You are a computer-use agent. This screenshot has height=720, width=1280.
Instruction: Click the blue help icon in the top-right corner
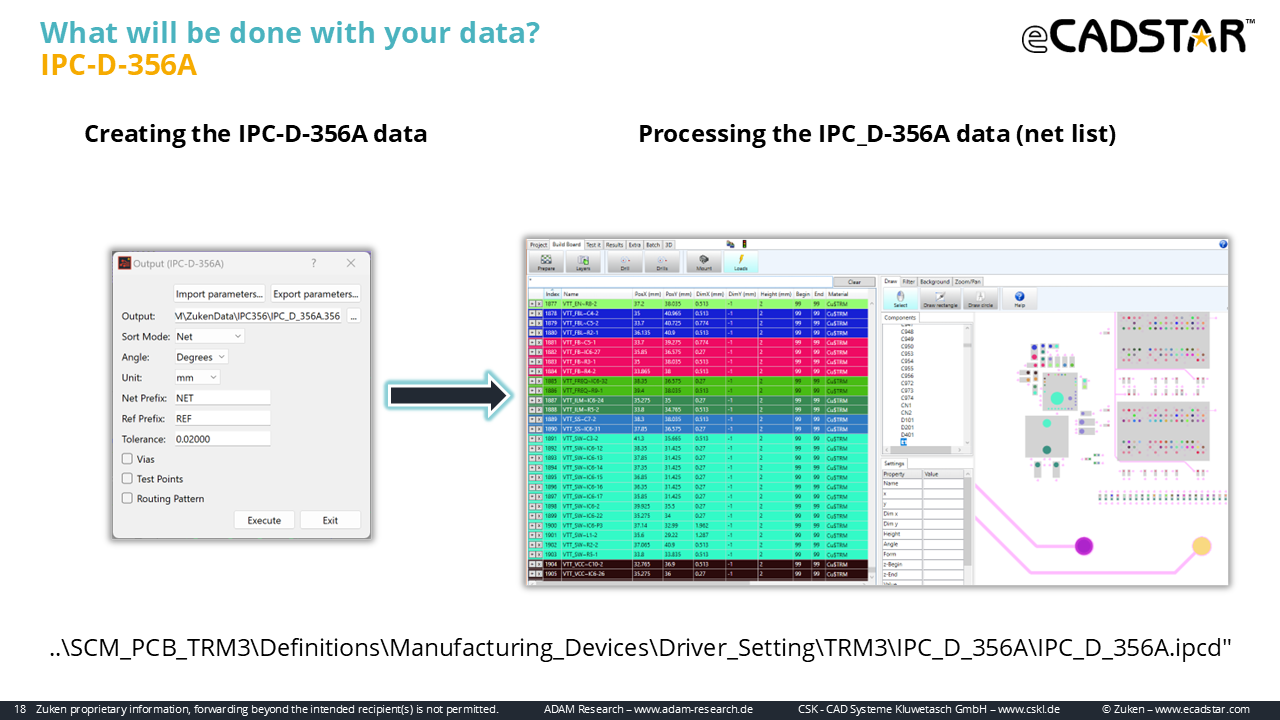point(1223,244)
